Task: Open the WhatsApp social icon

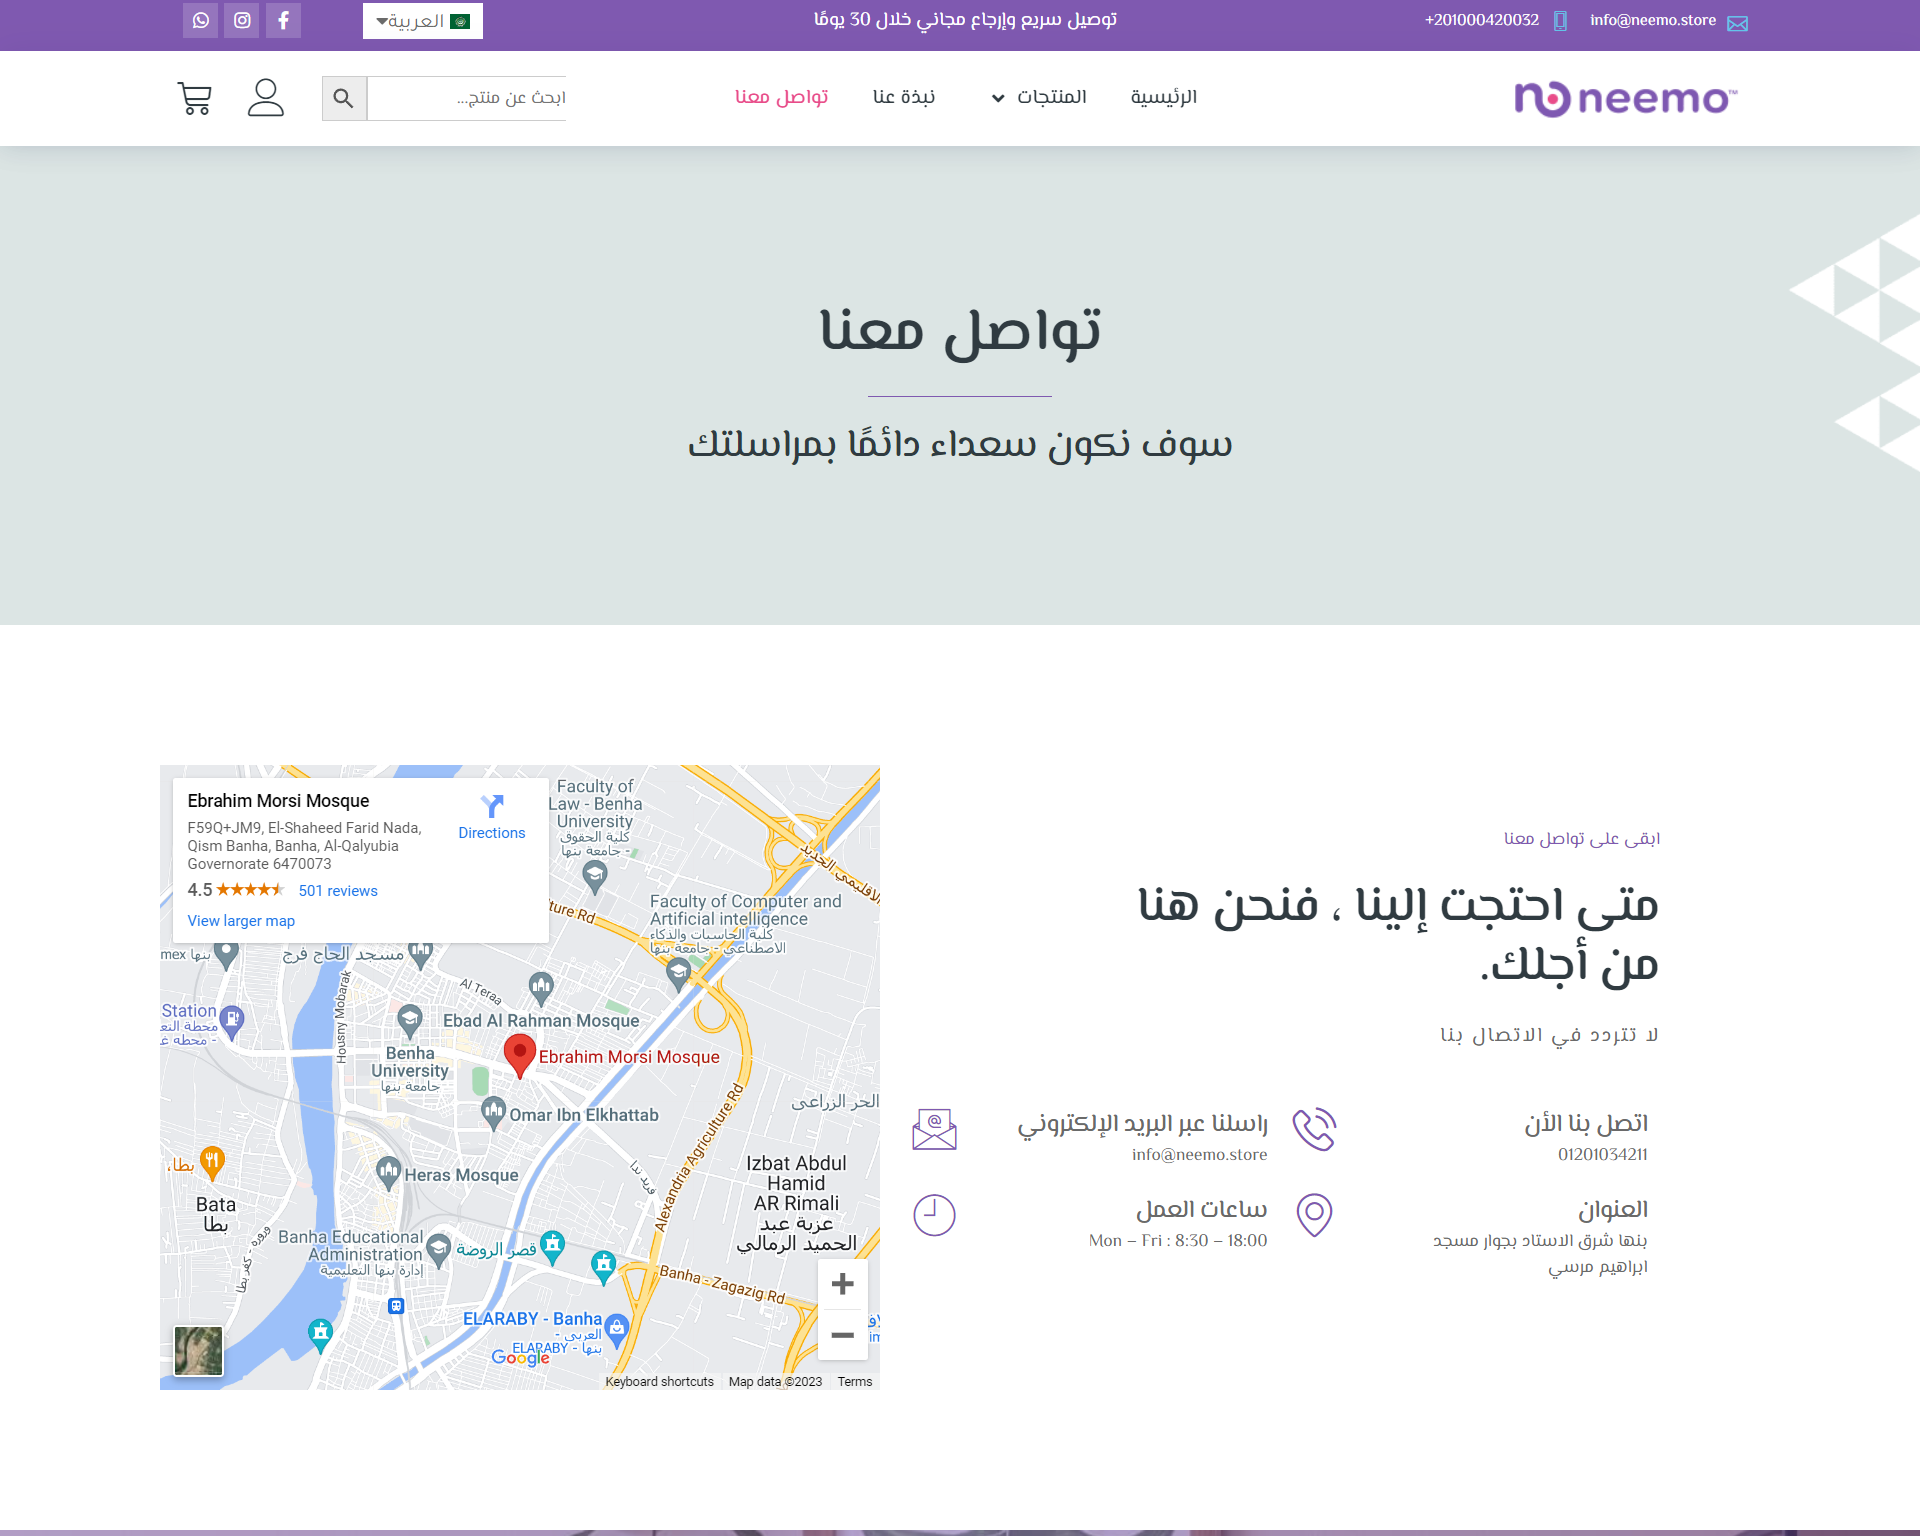Action: coord(200,20)
